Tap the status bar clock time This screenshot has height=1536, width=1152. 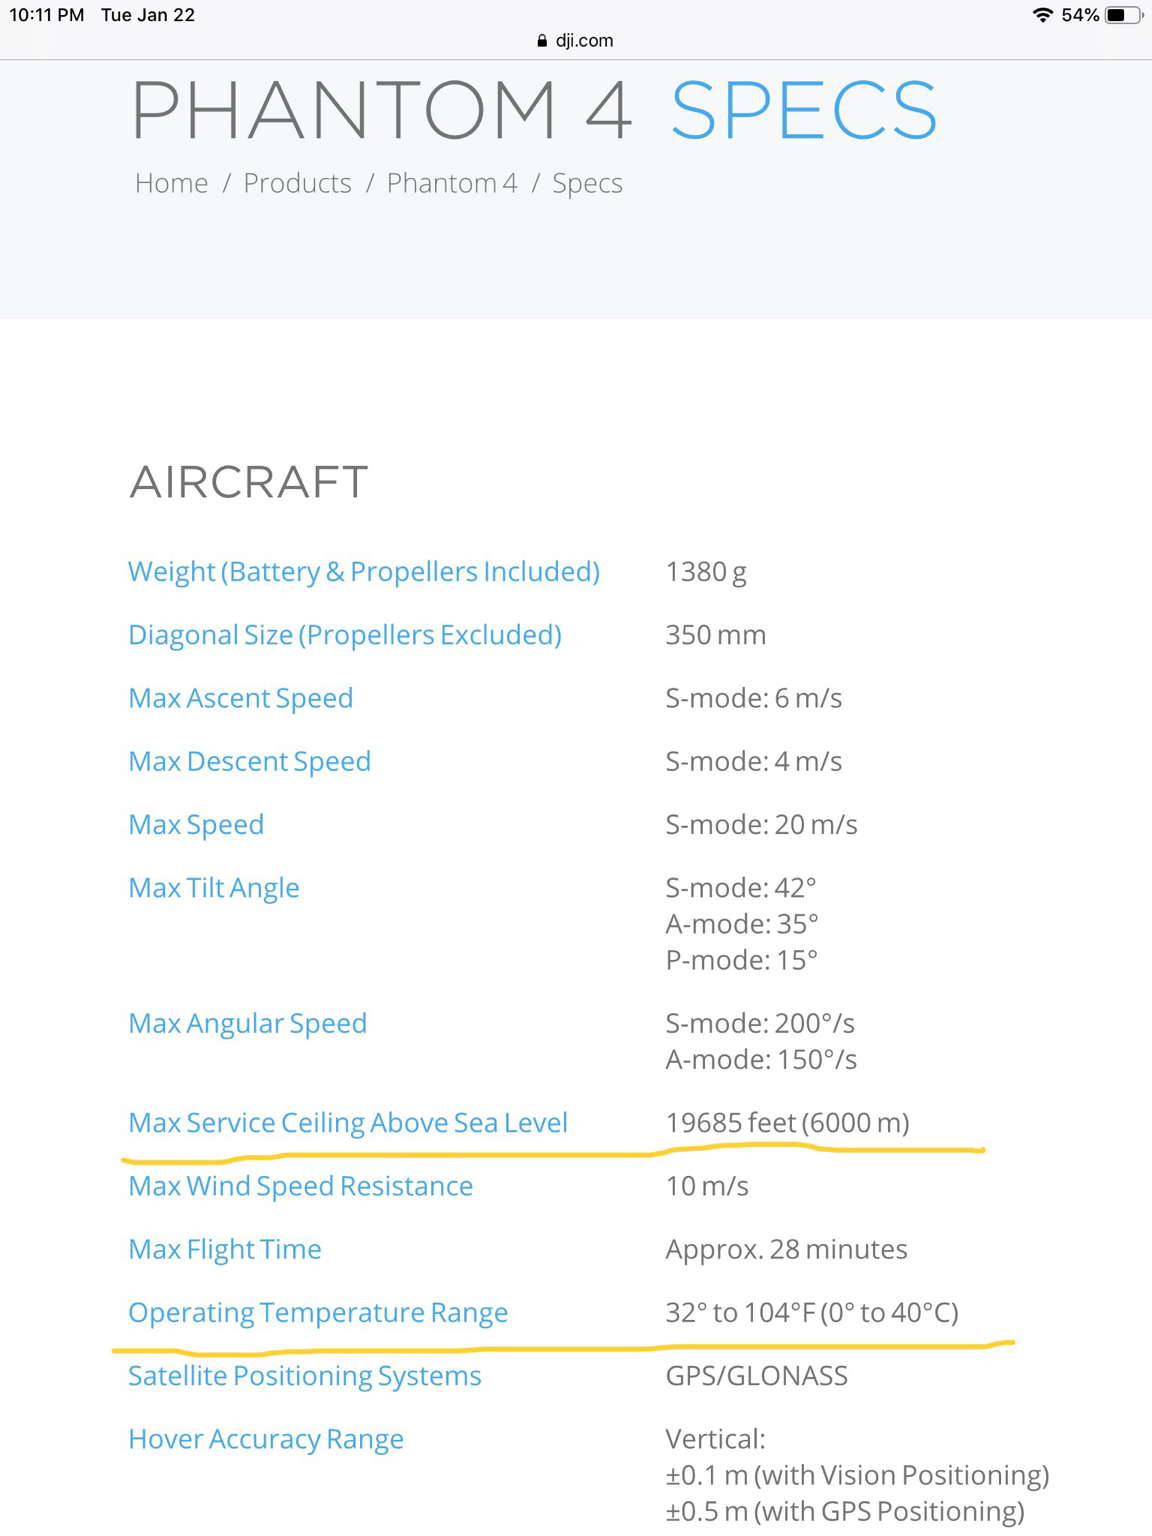(x=46, y=15)
